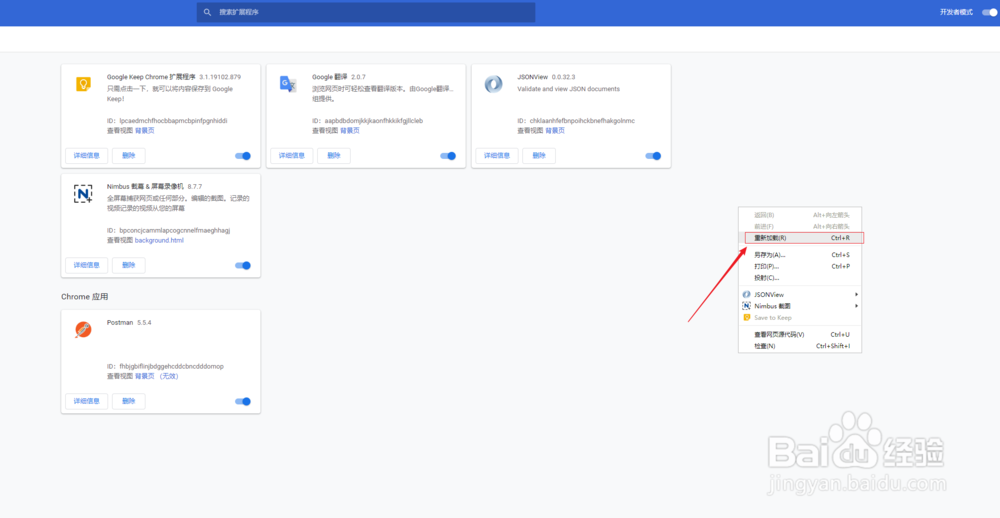1000x518 pixels.
Task: Expand Nimbus 截图 submenu arrow
Action: [x=857, y=306]
